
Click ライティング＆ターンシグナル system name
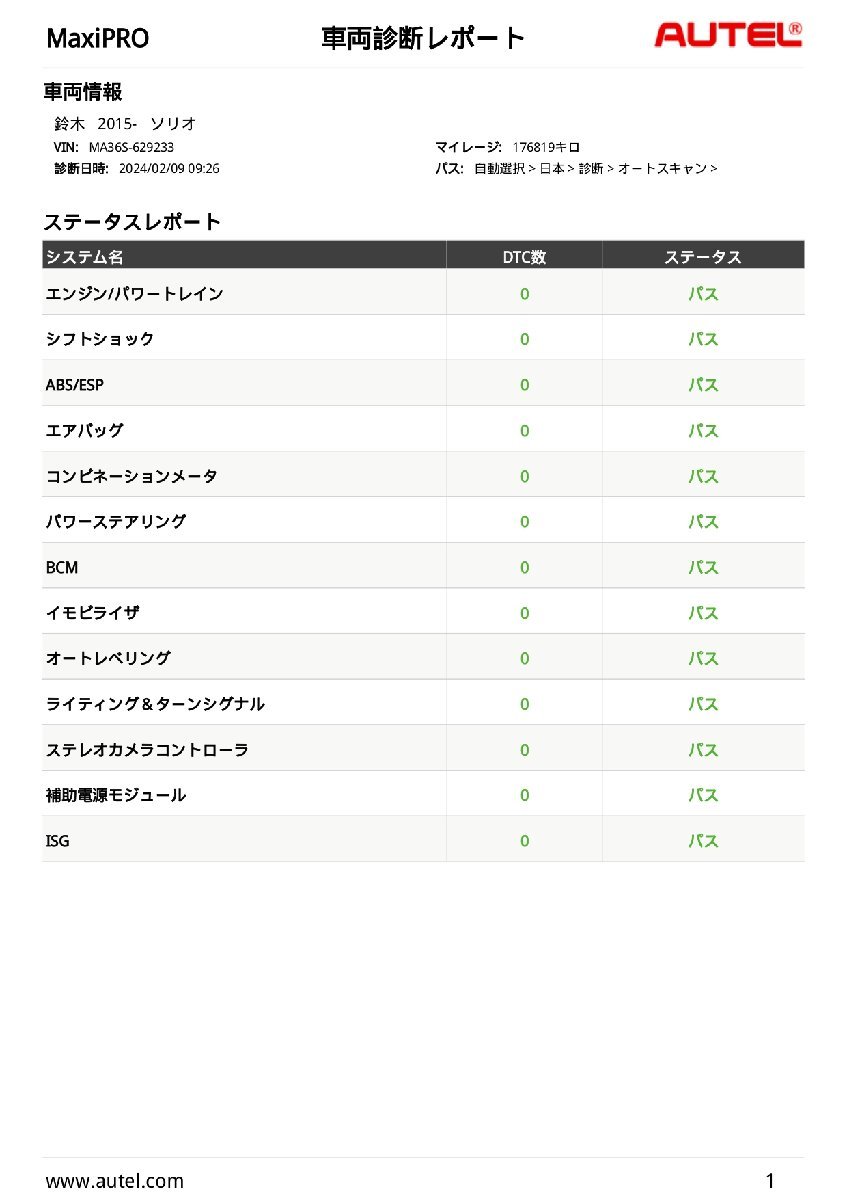155,704
